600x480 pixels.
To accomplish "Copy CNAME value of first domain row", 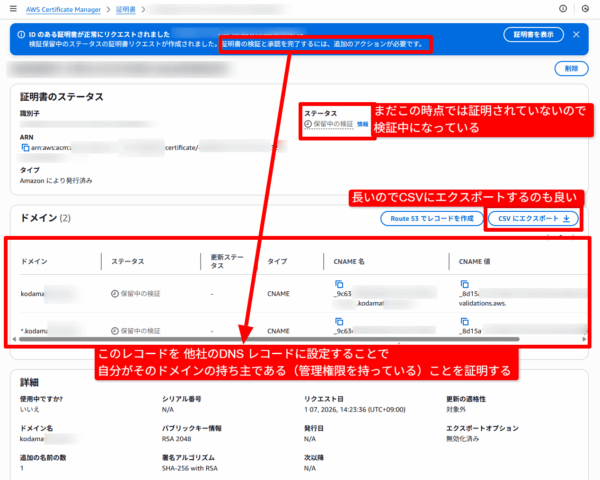I will [464, 284].
